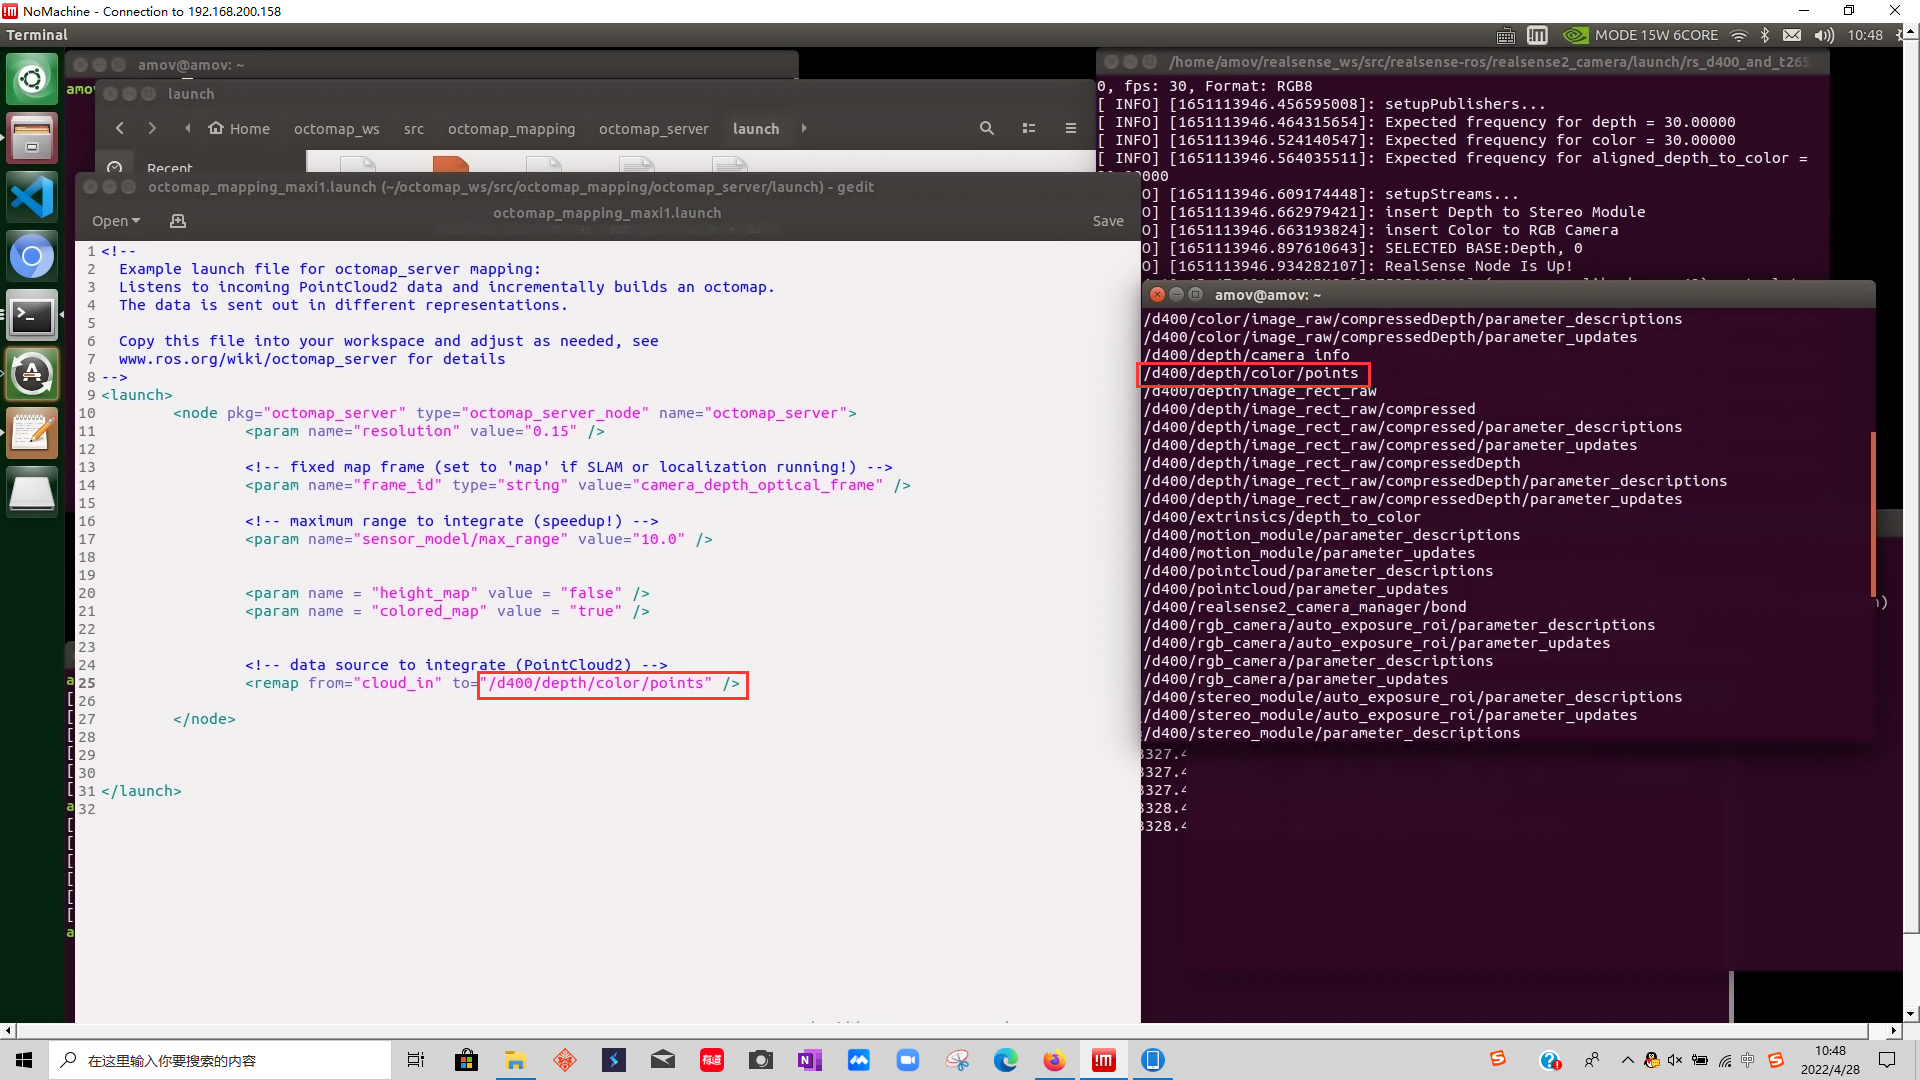The image size is (1920, 1080).
Task: Show hidden Windows tray icons
Action: coord(1627,1060)
